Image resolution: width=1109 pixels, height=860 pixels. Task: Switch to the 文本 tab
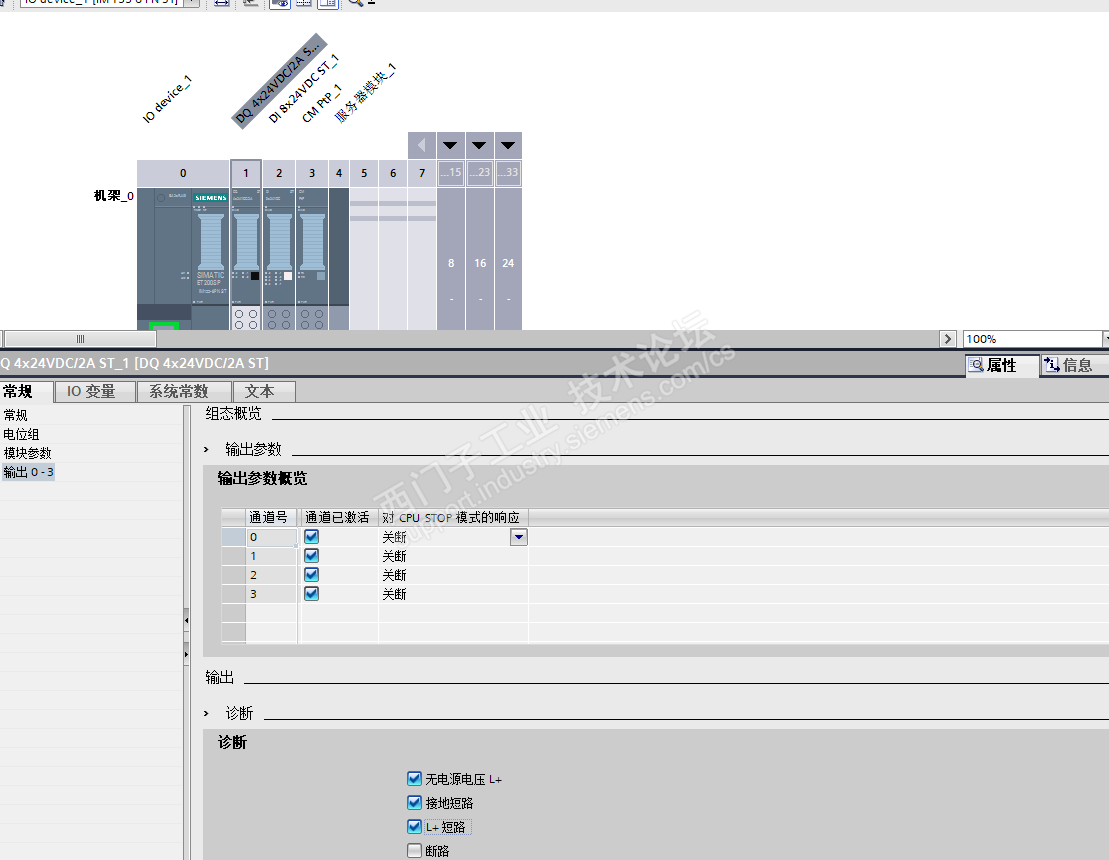point(264,391)
